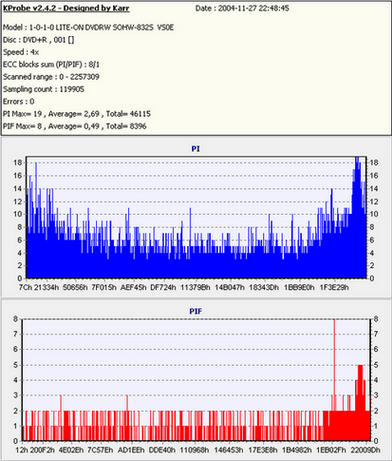
Task: Click the Errors : 0 line
Action: tap(19, 101)
